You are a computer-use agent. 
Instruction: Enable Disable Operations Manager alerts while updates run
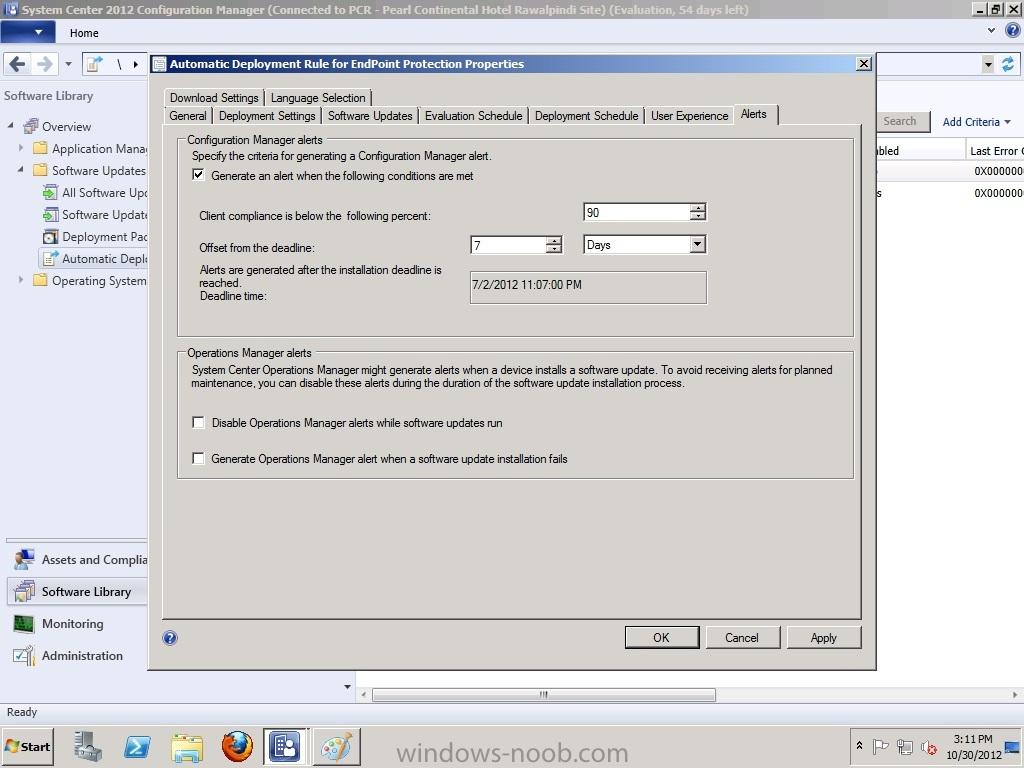pyautogui.click(x=198, y=423)
